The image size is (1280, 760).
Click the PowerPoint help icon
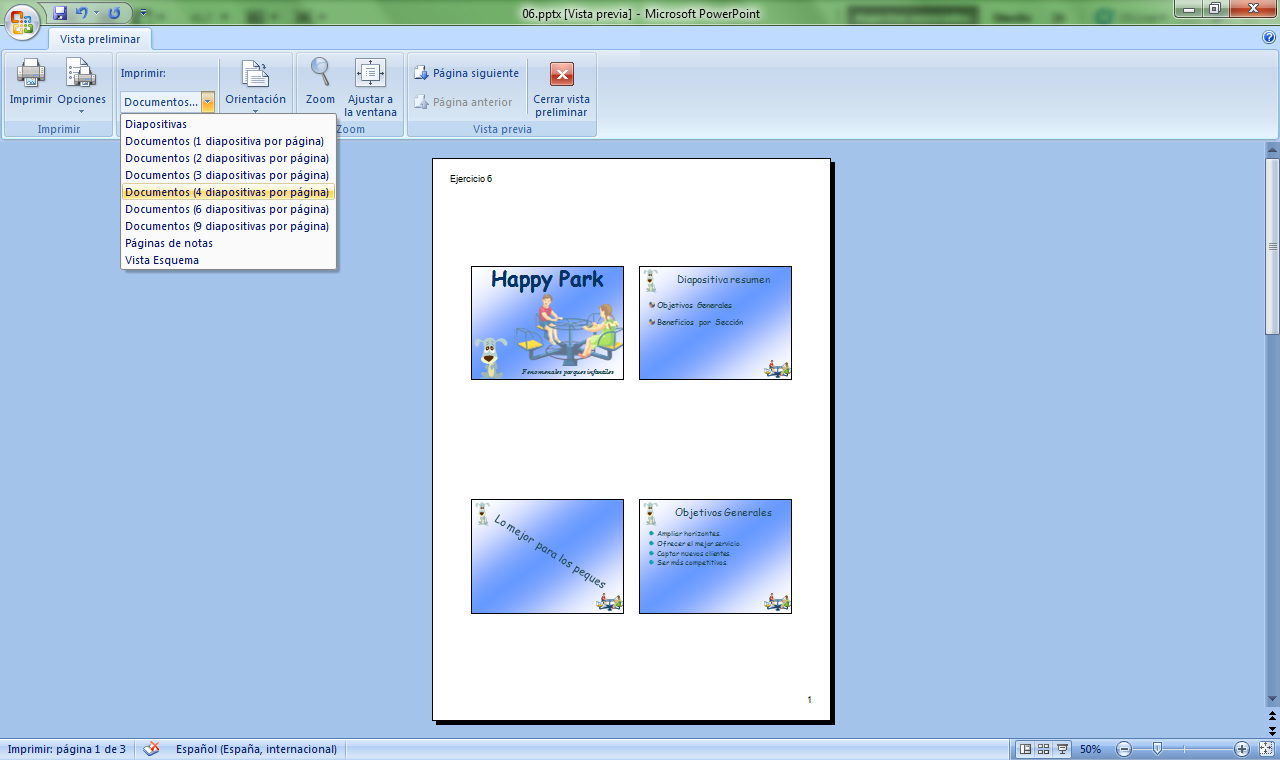coord(1269,37)
